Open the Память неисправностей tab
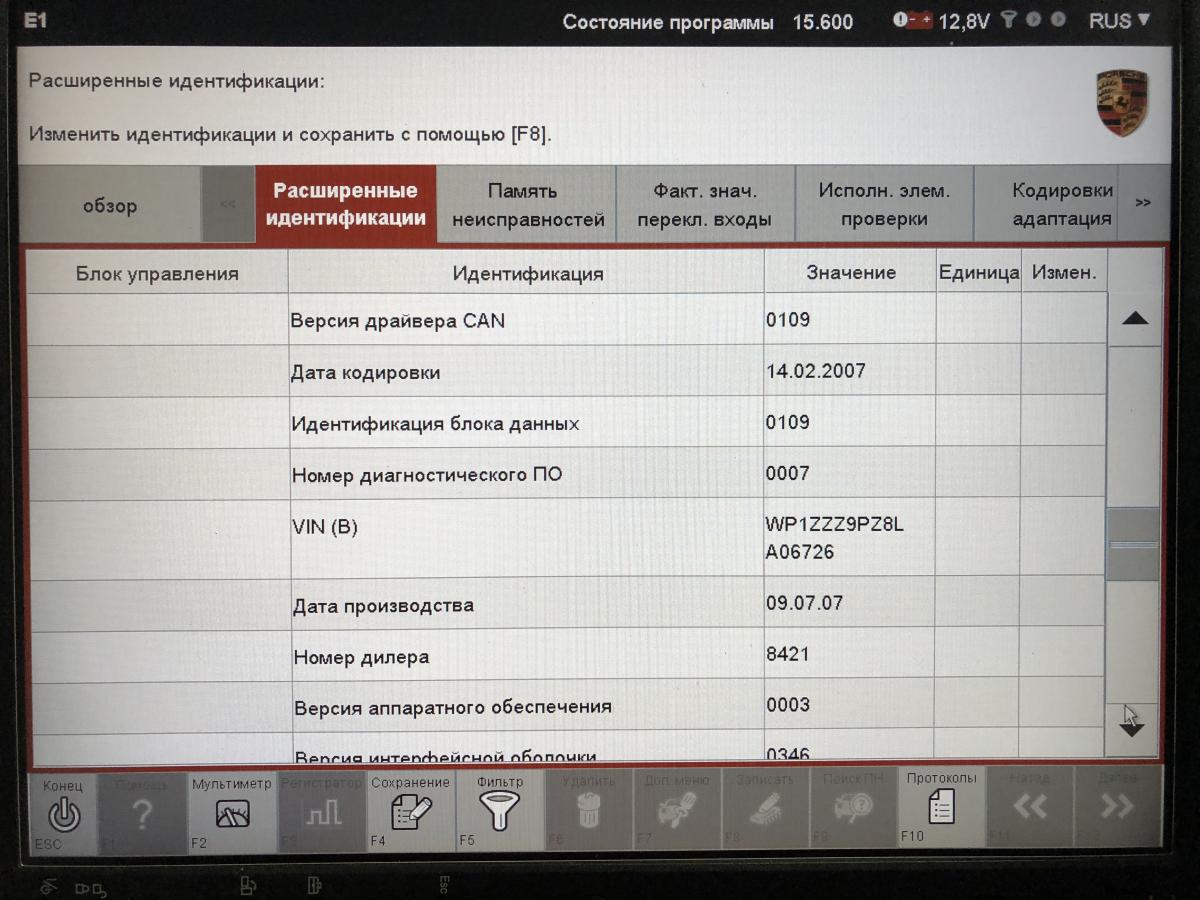 (x=528, y=205)
